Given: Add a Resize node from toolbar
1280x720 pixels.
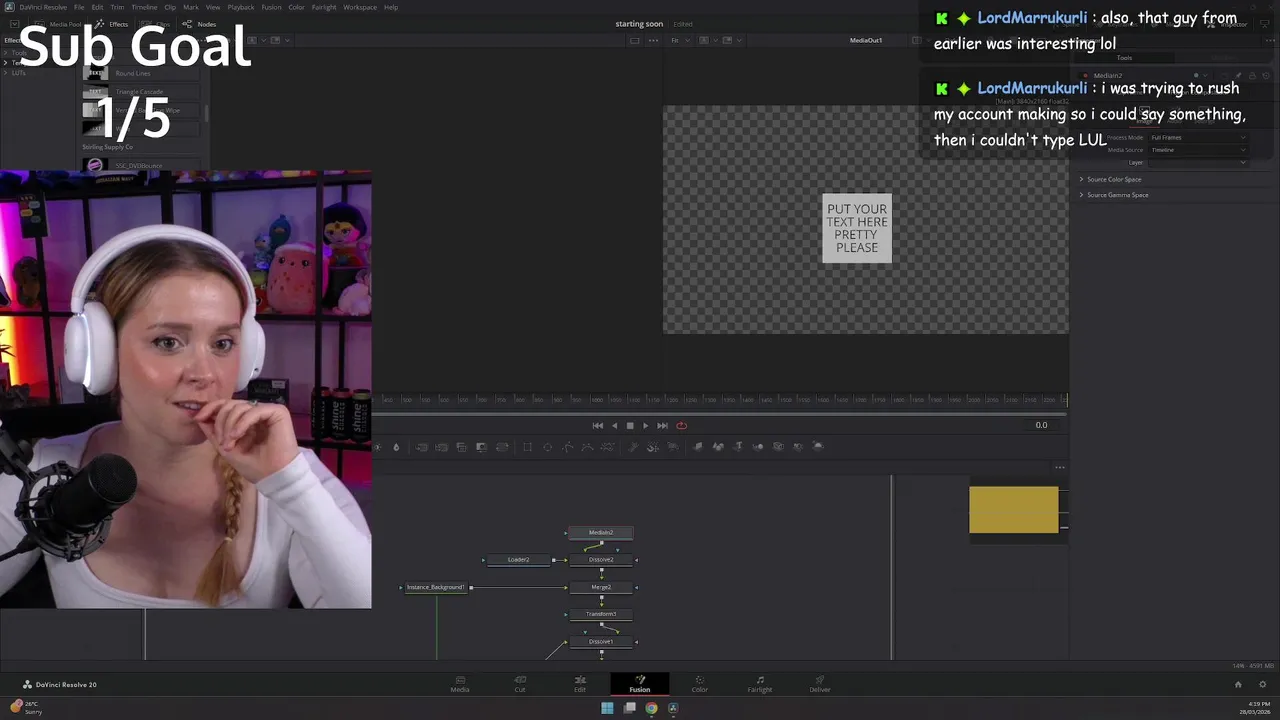Looking at the screenshot, I should click(482, 446).
